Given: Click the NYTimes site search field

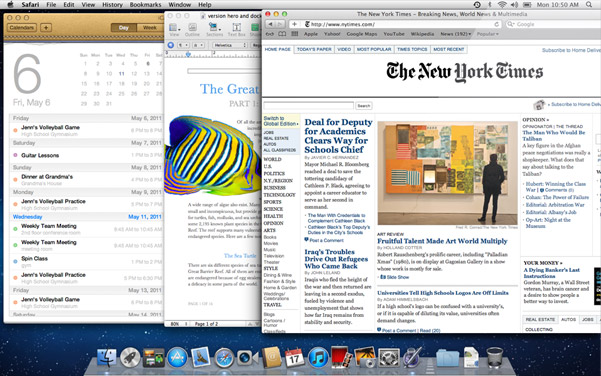Looking at the screenshot, I should [x=309, y=105].
